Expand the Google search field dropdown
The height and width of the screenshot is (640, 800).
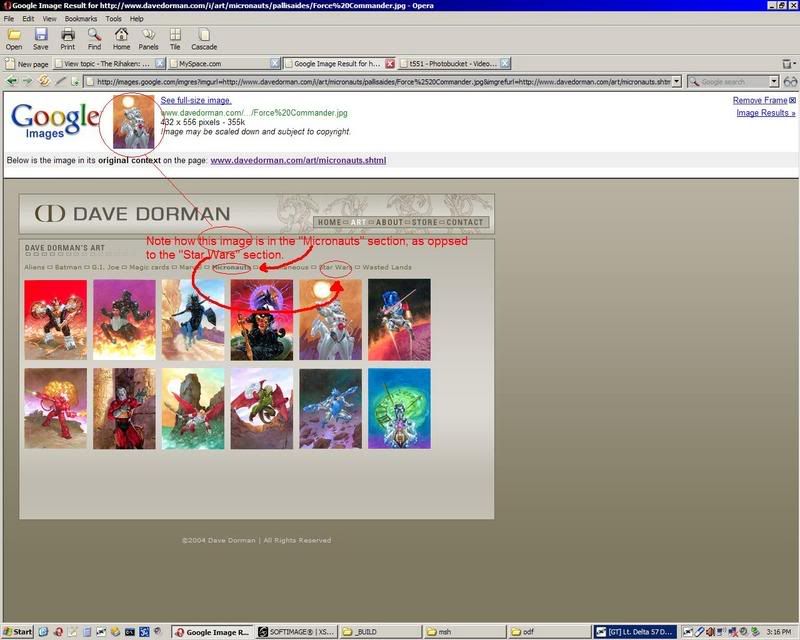tap(774, 81)
